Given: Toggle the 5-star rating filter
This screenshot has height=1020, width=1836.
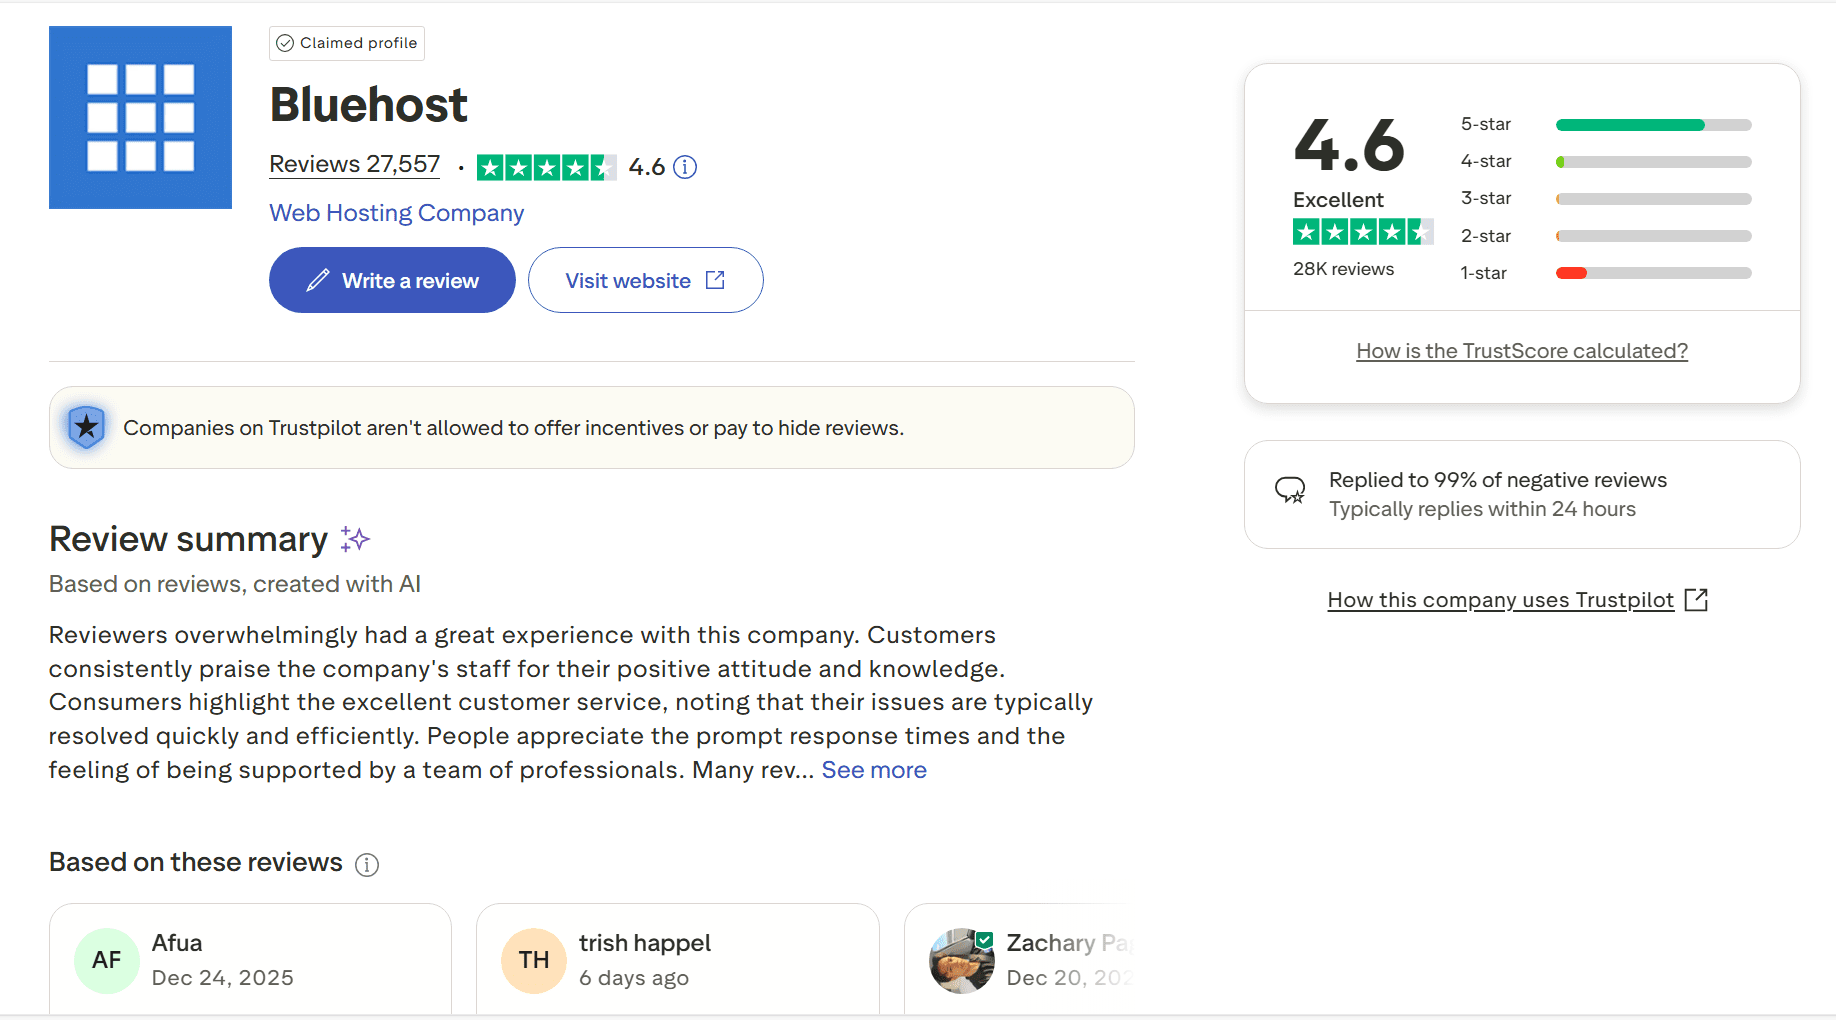Looking at the screenshot, I should coord(1652,124).
